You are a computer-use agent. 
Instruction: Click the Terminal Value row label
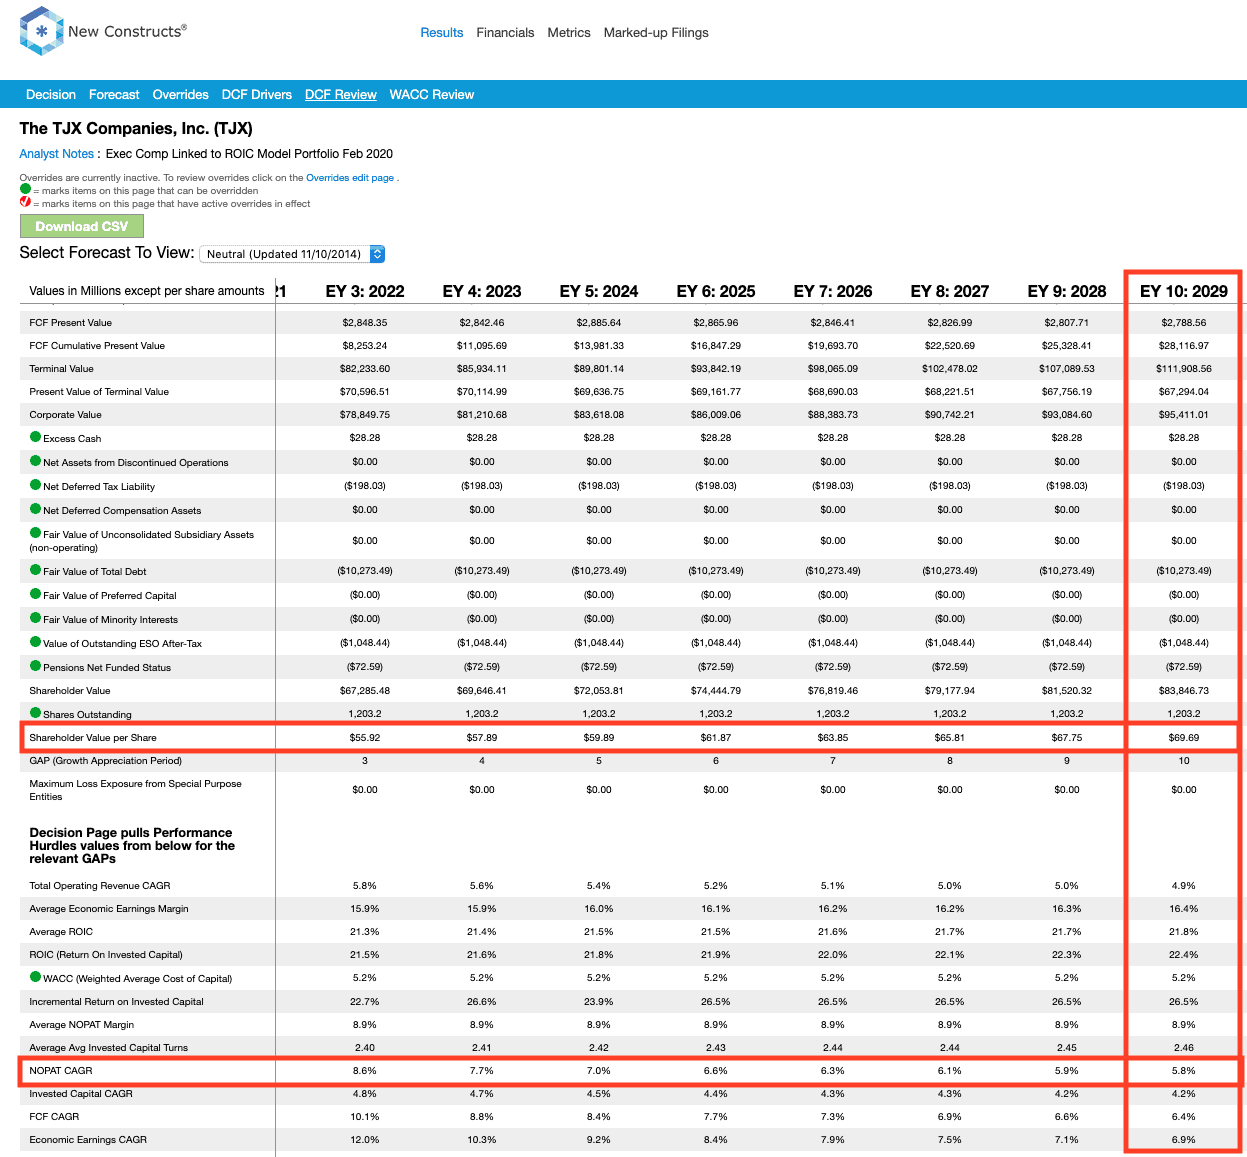(62, 369)
